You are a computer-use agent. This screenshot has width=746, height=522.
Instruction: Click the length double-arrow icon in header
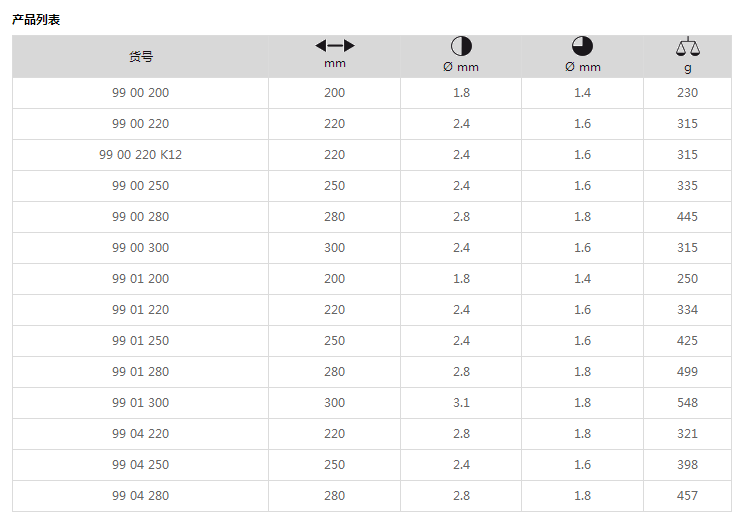click(335, 46)
